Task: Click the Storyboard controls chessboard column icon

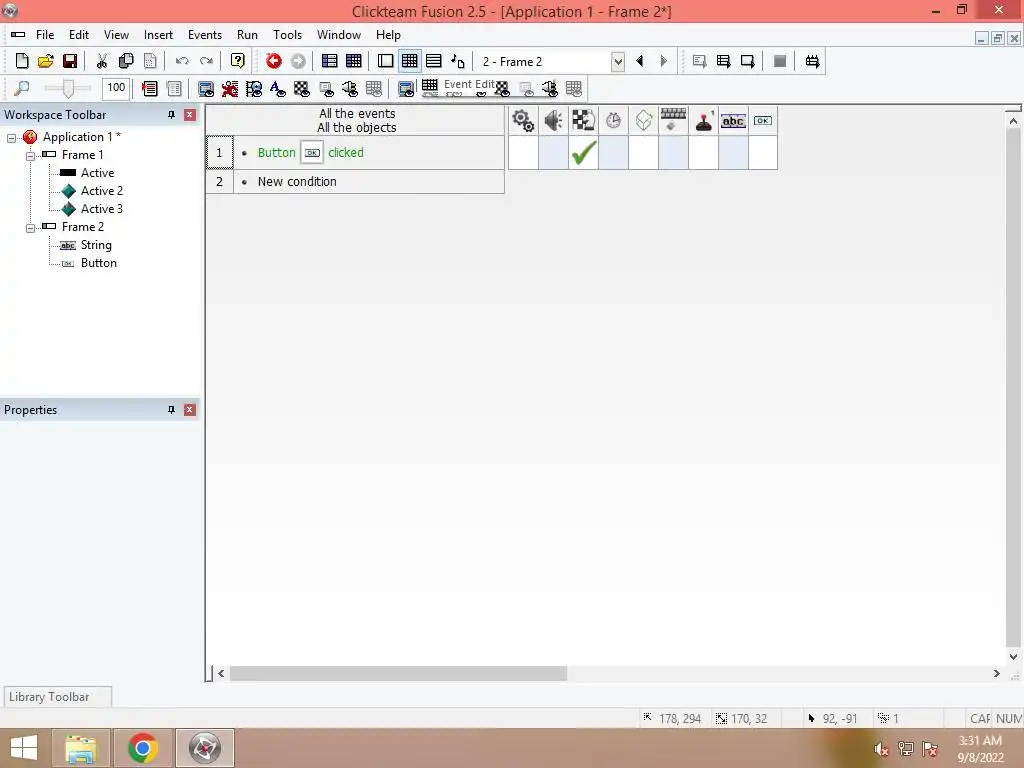Action: (583, 121)
